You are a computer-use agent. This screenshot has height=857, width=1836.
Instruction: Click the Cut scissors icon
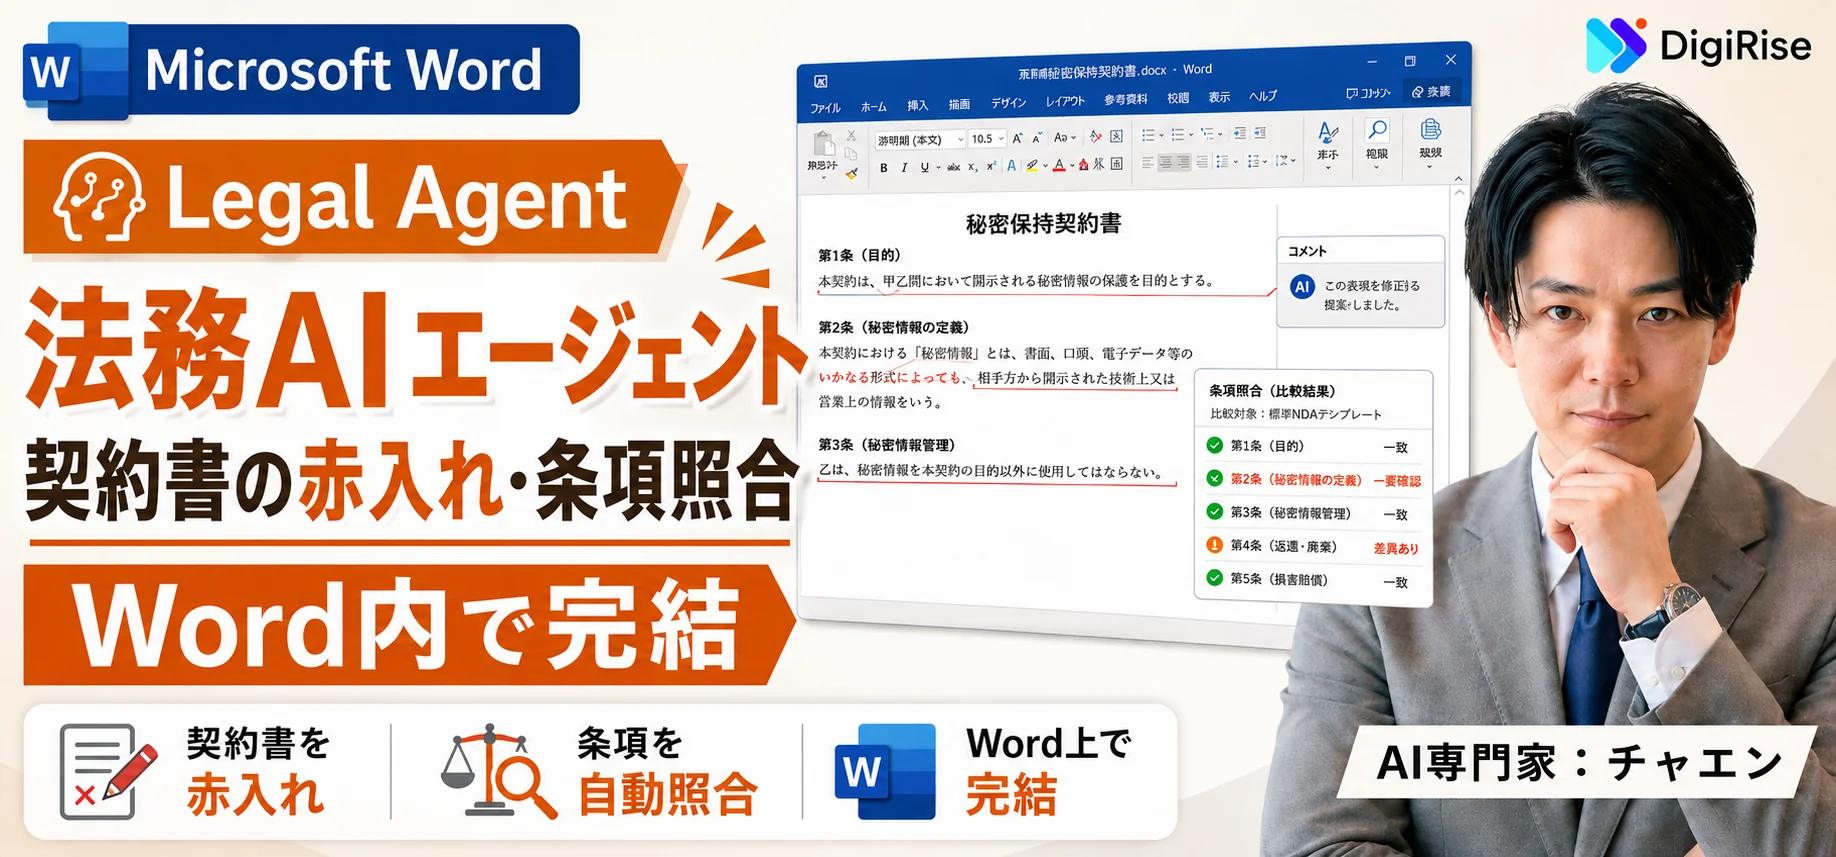coord(851,136)
